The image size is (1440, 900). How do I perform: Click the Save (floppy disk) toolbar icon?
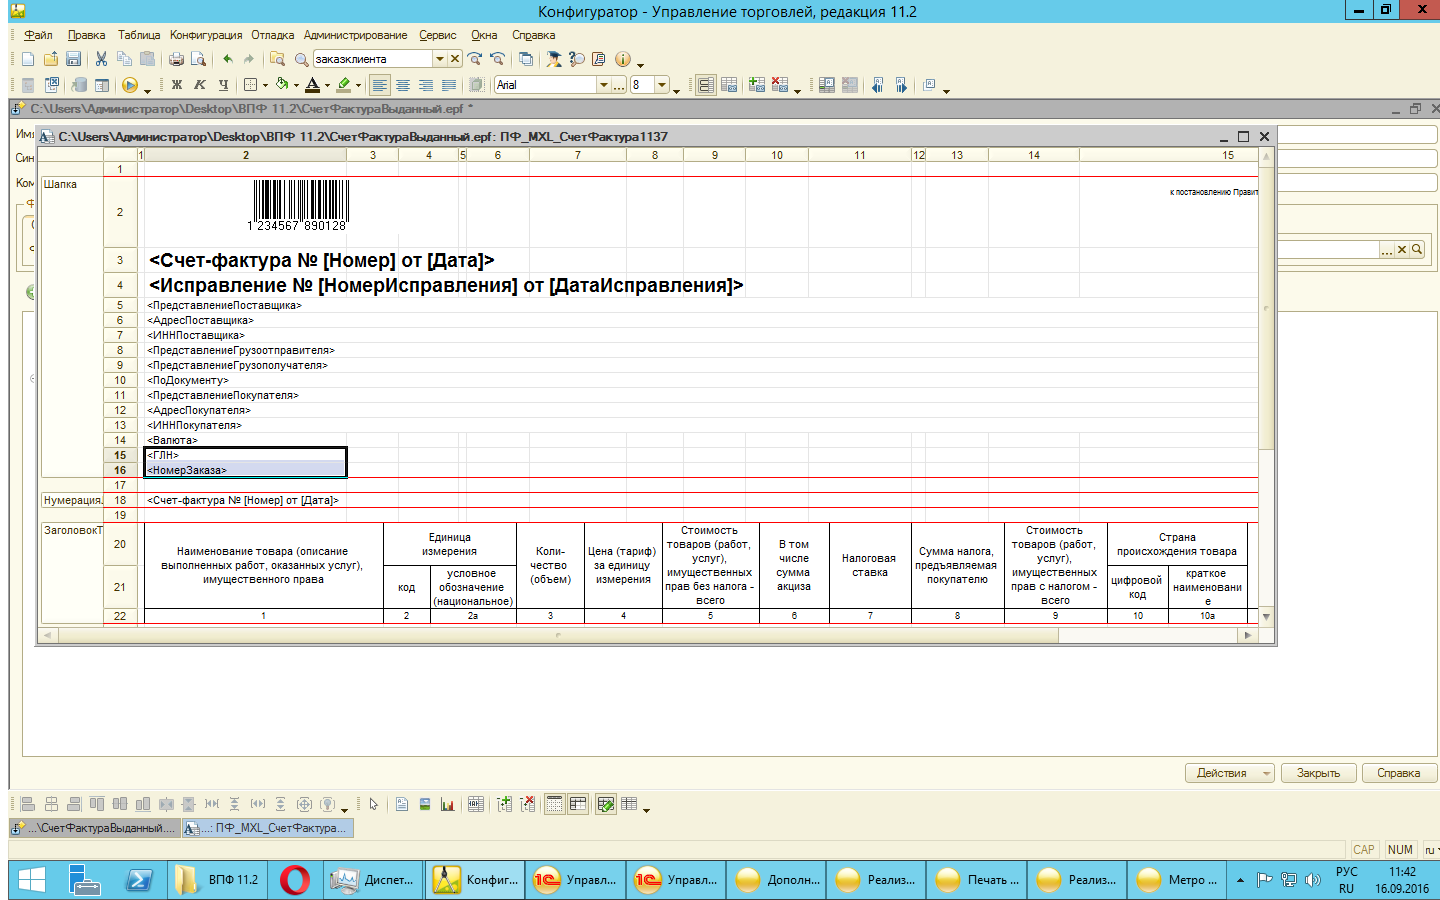(x=73, y=59)
